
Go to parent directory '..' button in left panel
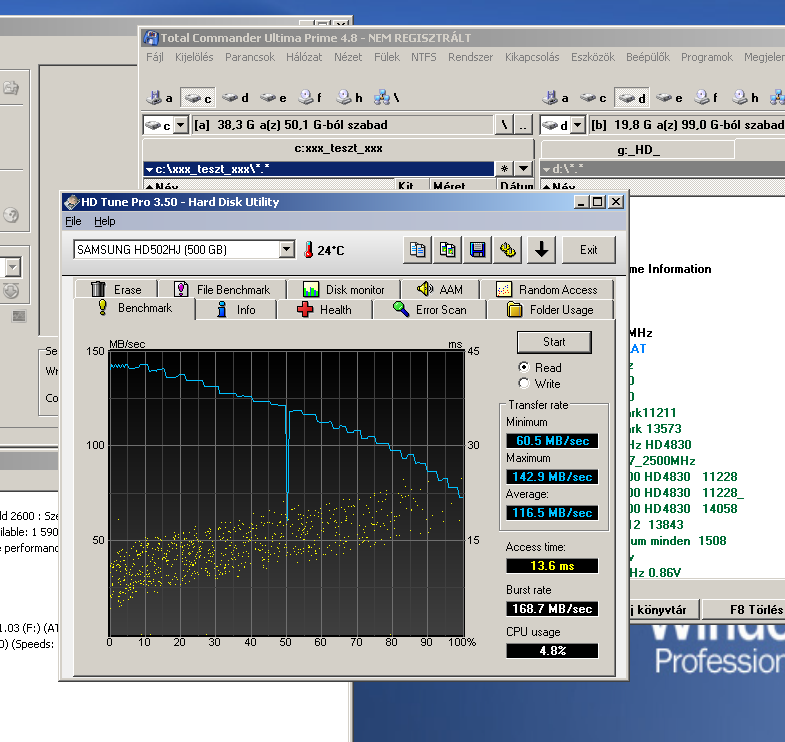coord(523,125)
